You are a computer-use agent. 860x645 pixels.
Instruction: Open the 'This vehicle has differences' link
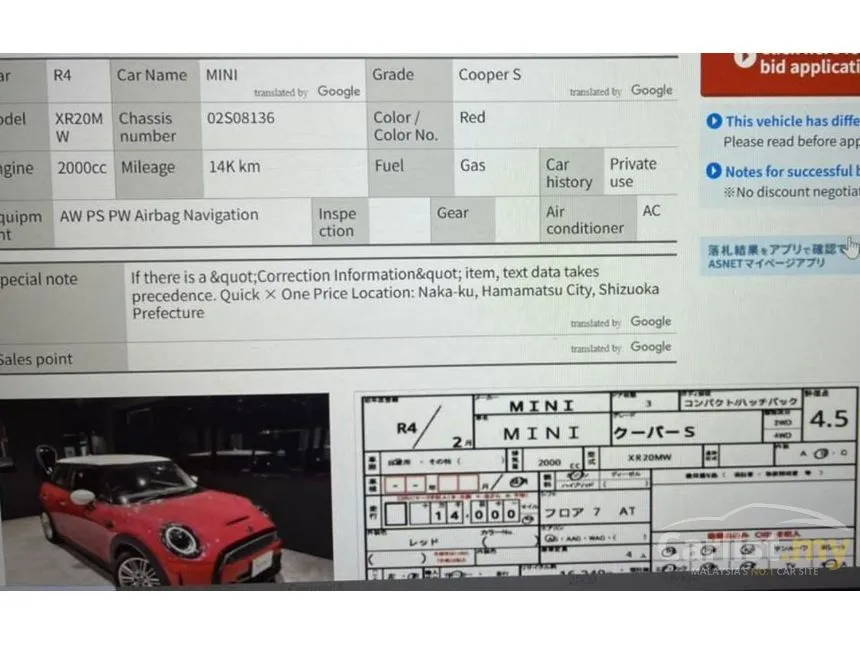792,121
